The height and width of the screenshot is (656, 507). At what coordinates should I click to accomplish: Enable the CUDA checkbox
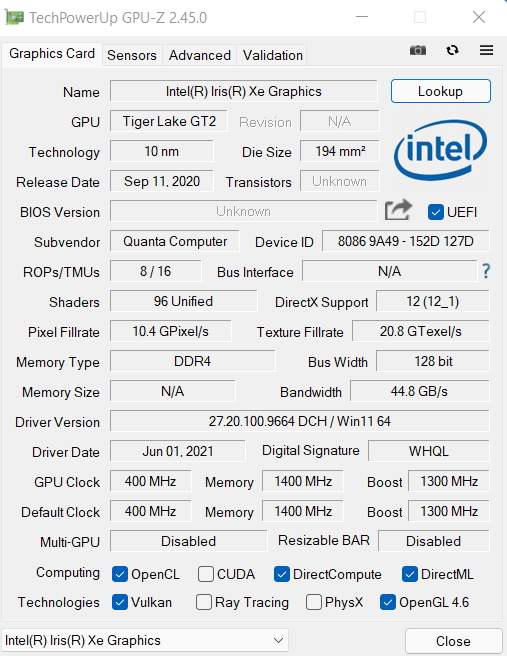(206, 574)
